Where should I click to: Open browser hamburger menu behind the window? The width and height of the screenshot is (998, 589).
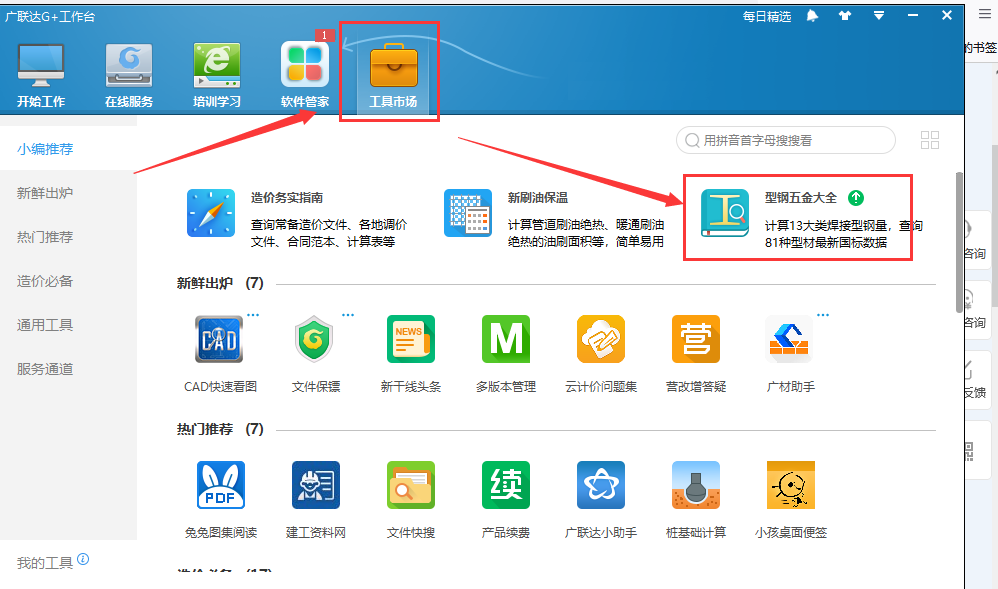click(x=985, y=14)
